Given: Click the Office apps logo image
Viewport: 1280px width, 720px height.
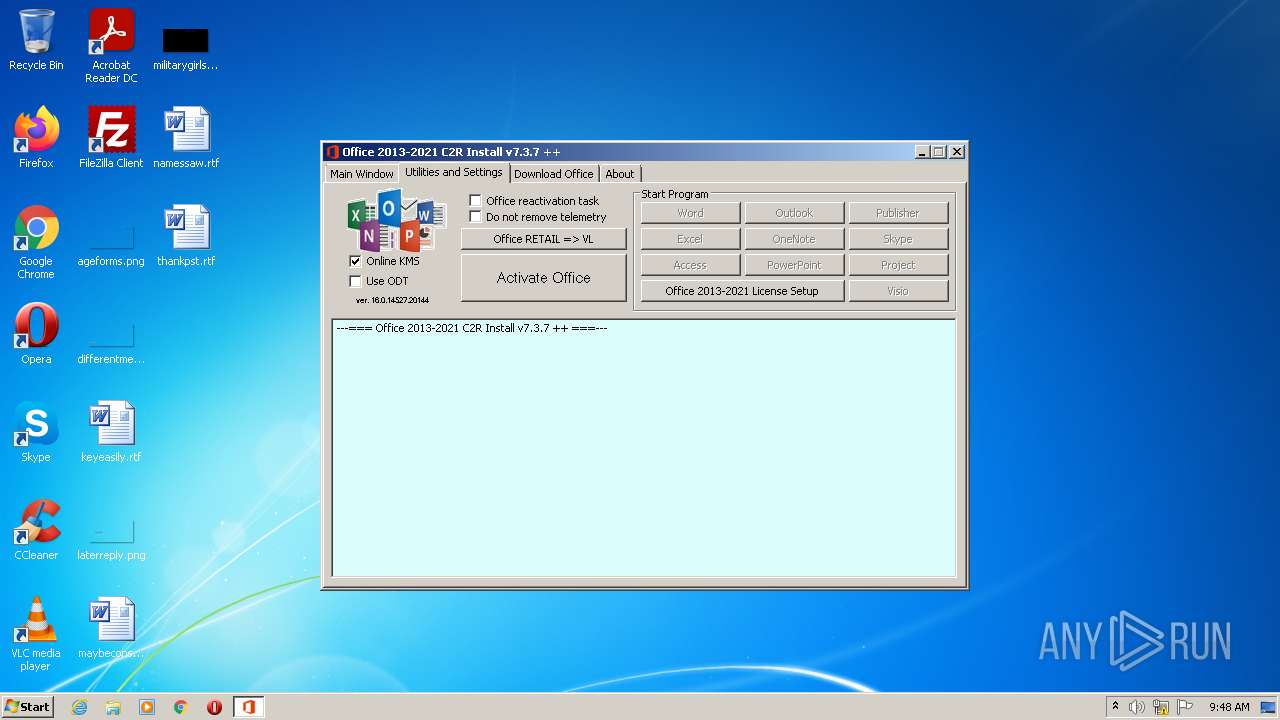Looking at the screenshot, I should click(396, 220).
